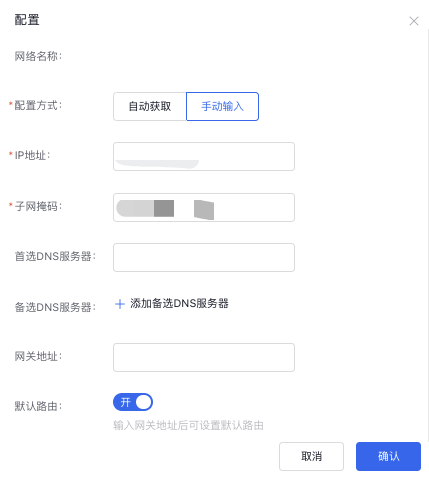Viewport: 429px width, 480px height.
Task: Focus the 子网掩码 input field
Action: click(204, 207)
